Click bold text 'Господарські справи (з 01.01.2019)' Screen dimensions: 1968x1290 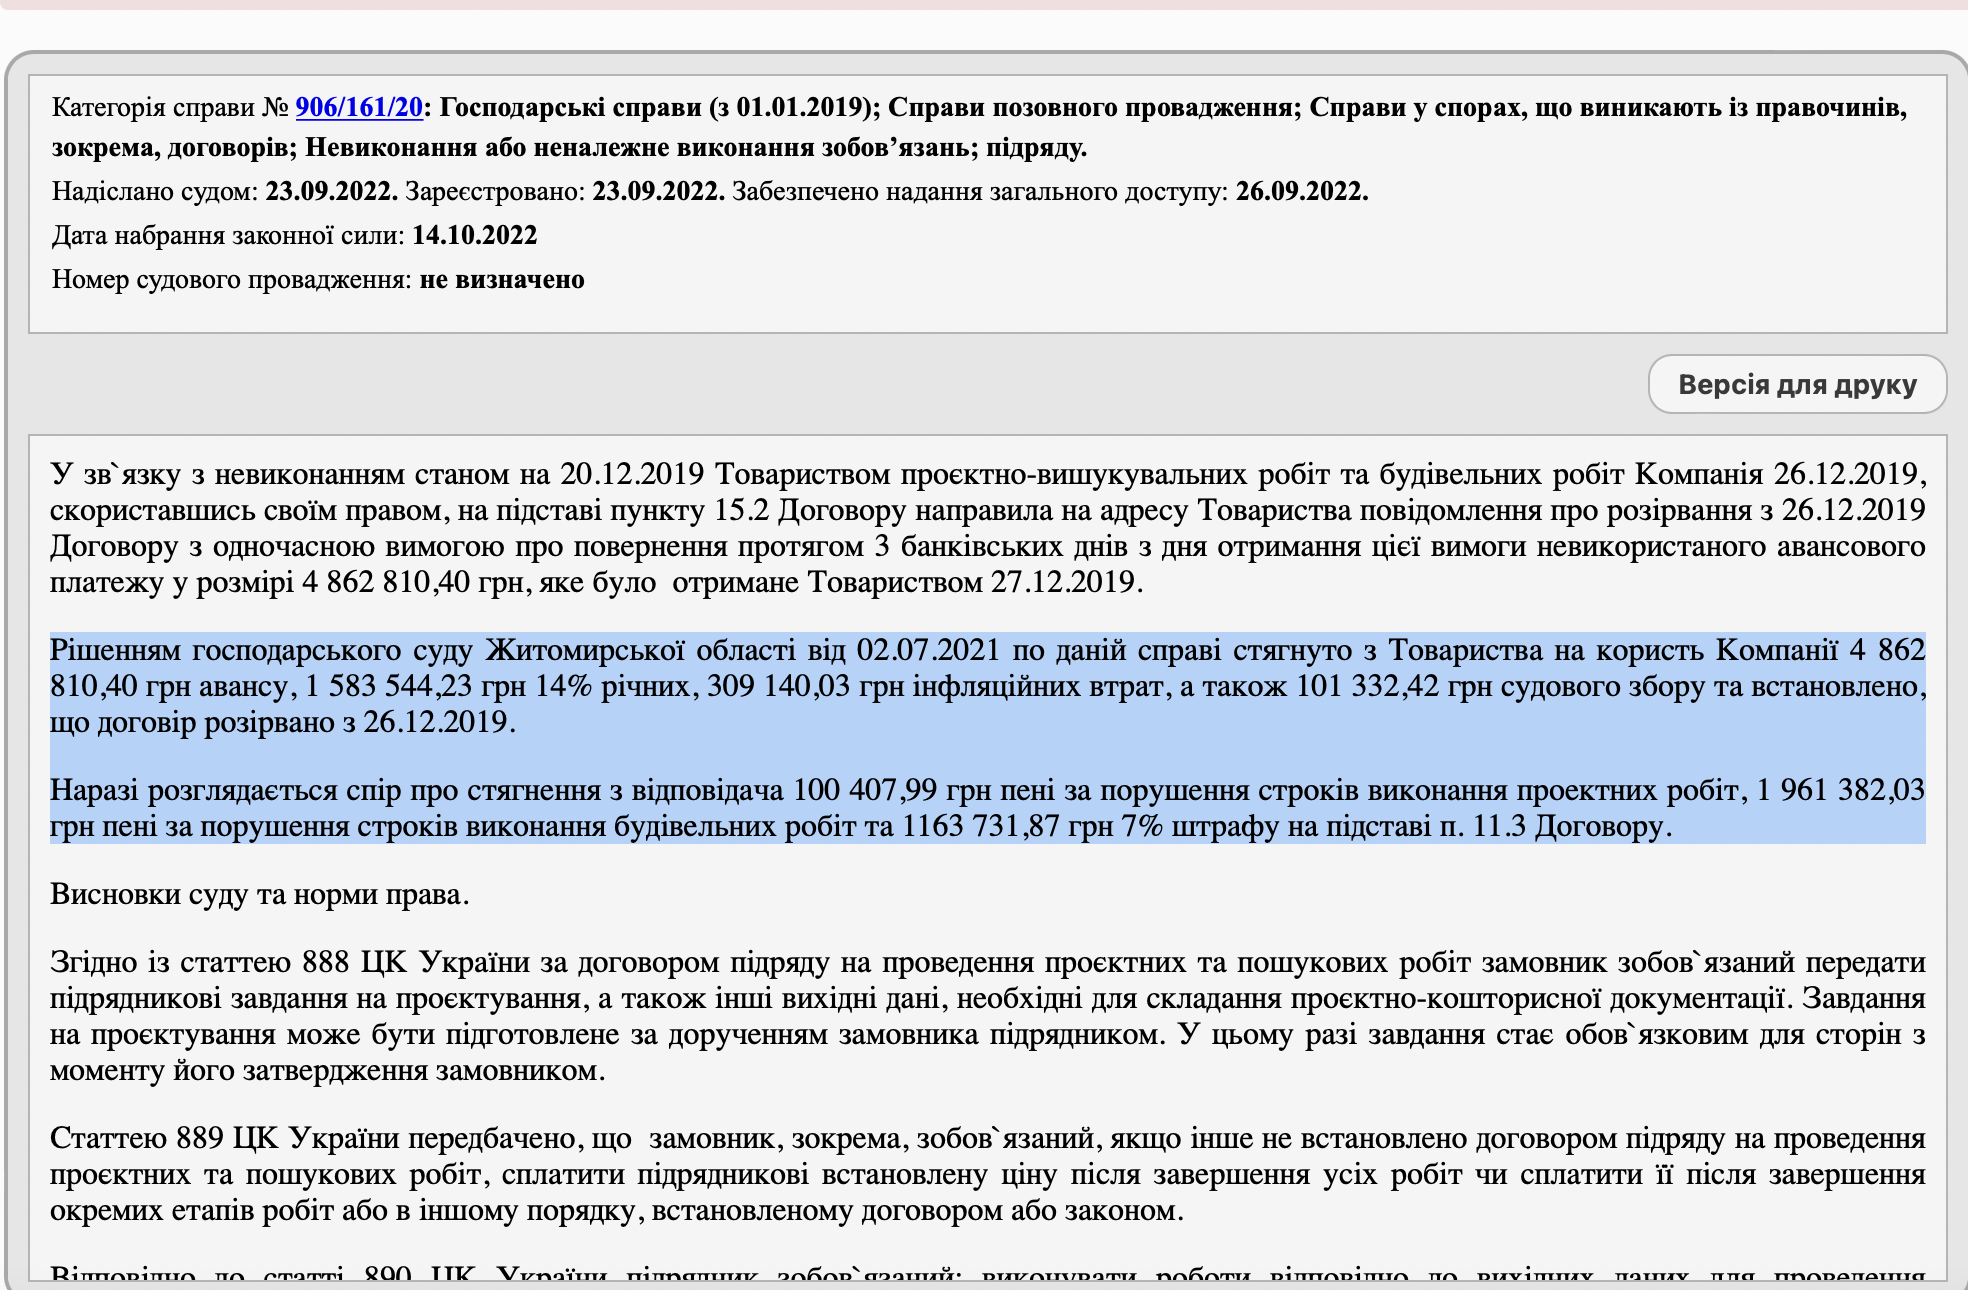click(x=658, y=107)
